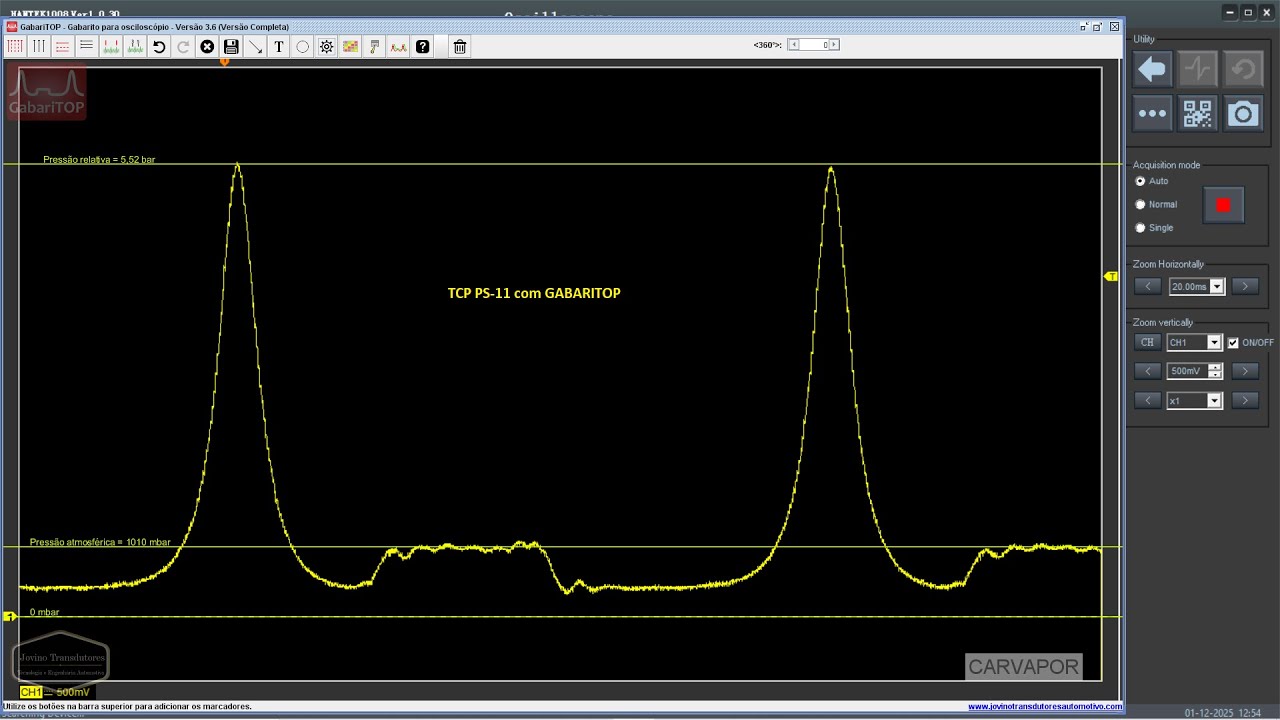The width and height of the screenshot is (1280, 720).
Task: Click the red-topped cylinder markers icon
Action: point(111,46)
